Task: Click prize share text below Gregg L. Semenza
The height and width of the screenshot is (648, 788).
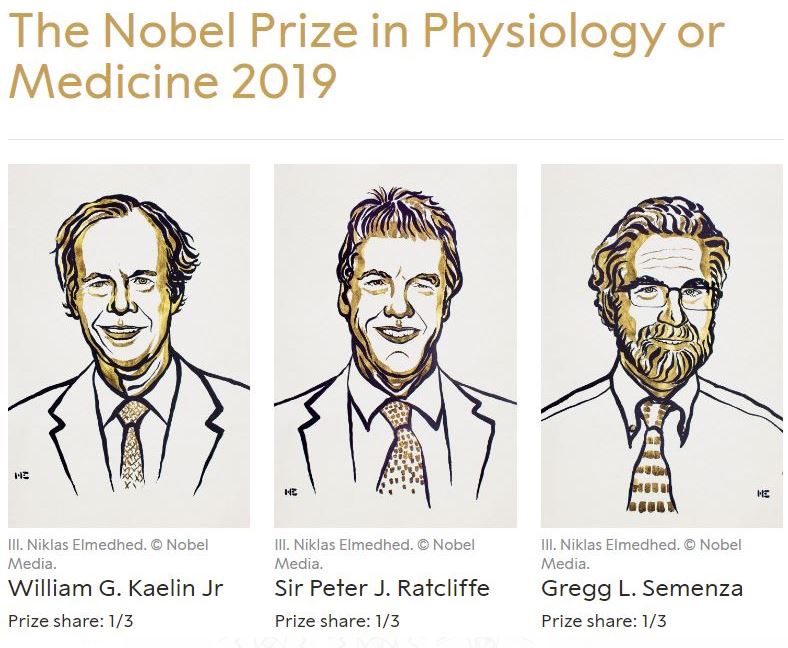Action: pos(604,621)
